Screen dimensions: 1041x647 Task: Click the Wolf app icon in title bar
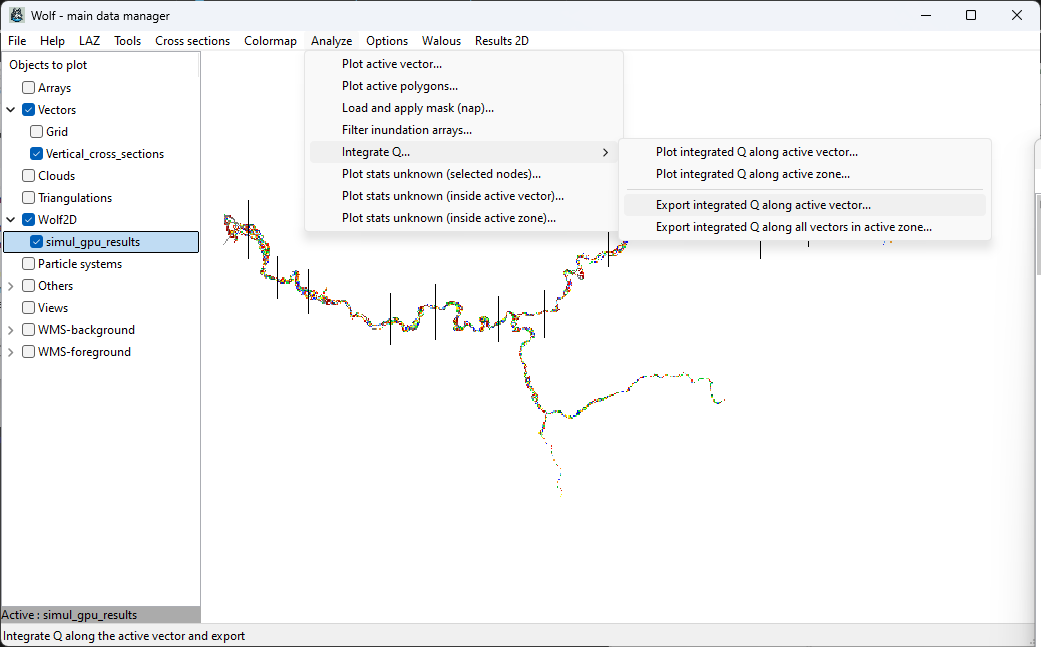click(x=16, y=15)
